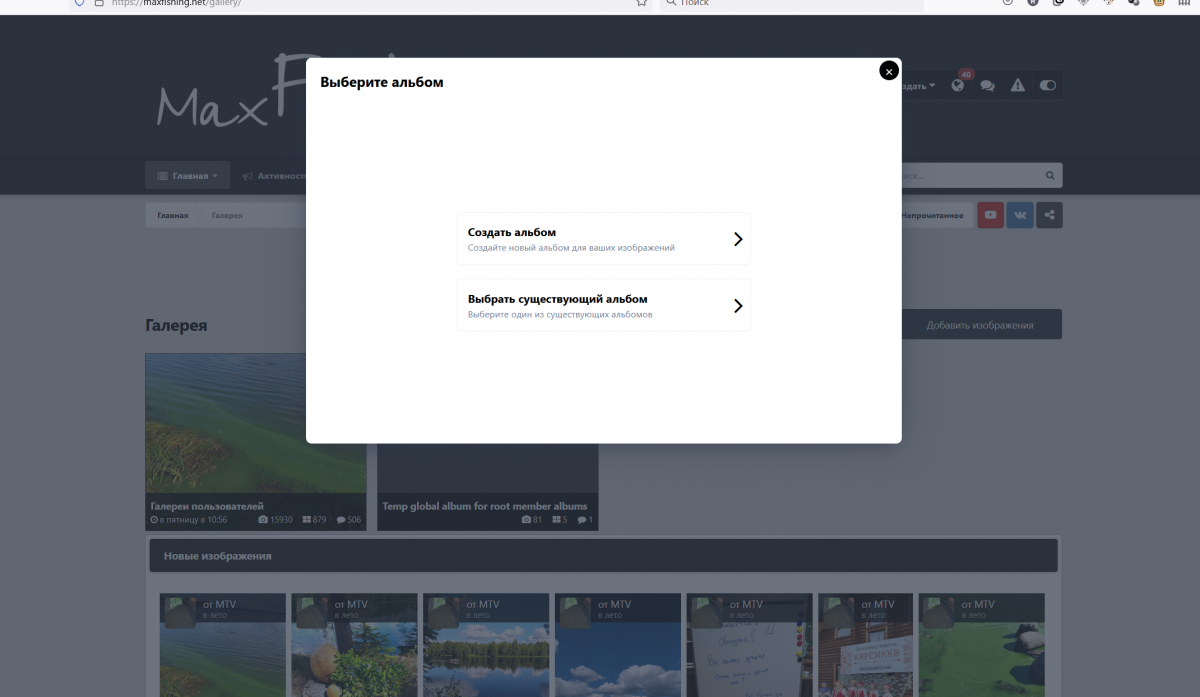This screenshot has width=1200, height=697.
Task: Click the share icon button
Action: pyautogui.click(x=1049, y=215)
